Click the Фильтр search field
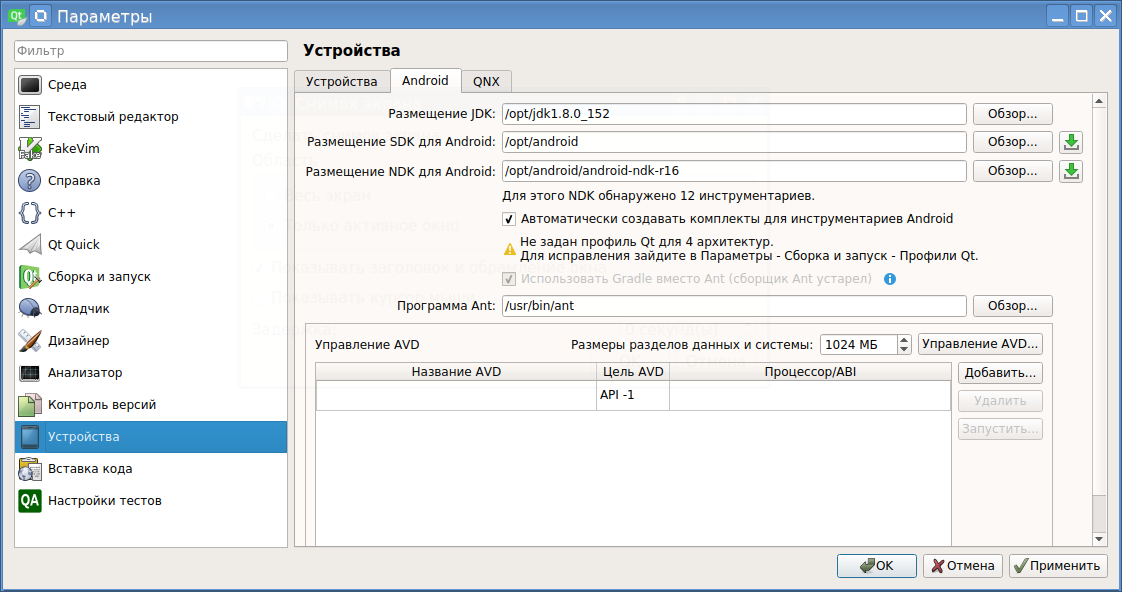This screenshot has width=1122, height=592. (151, 51)
